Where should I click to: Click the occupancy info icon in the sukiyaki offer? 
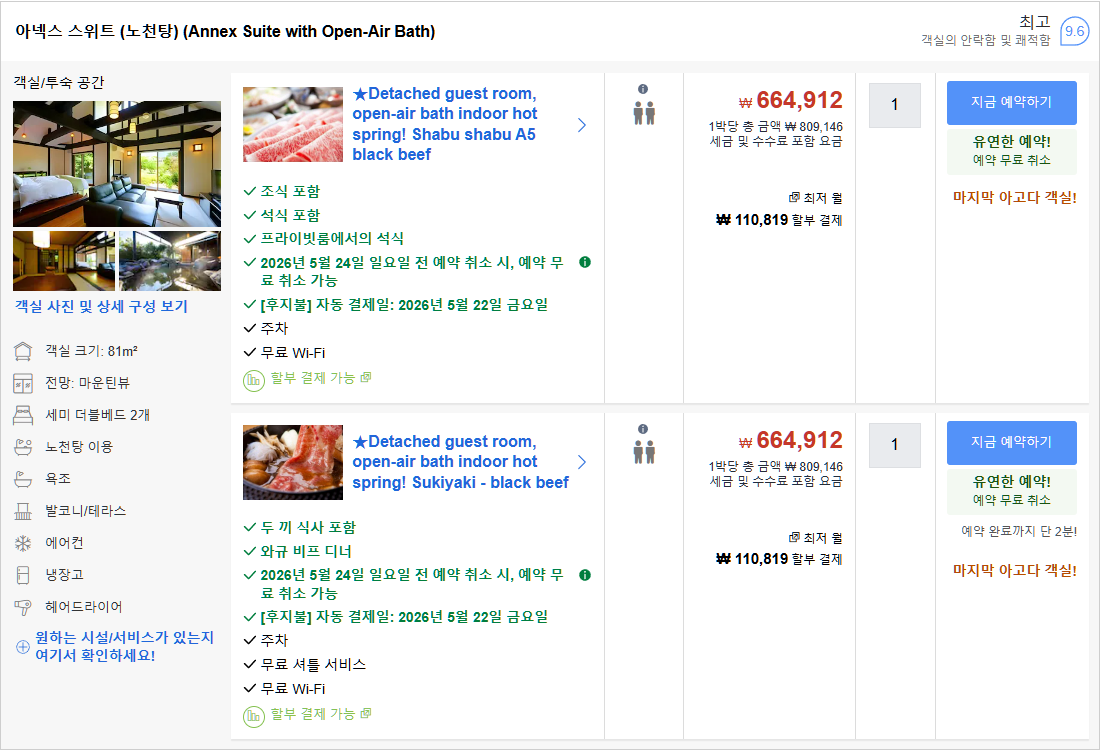click(x=643, y=428)
